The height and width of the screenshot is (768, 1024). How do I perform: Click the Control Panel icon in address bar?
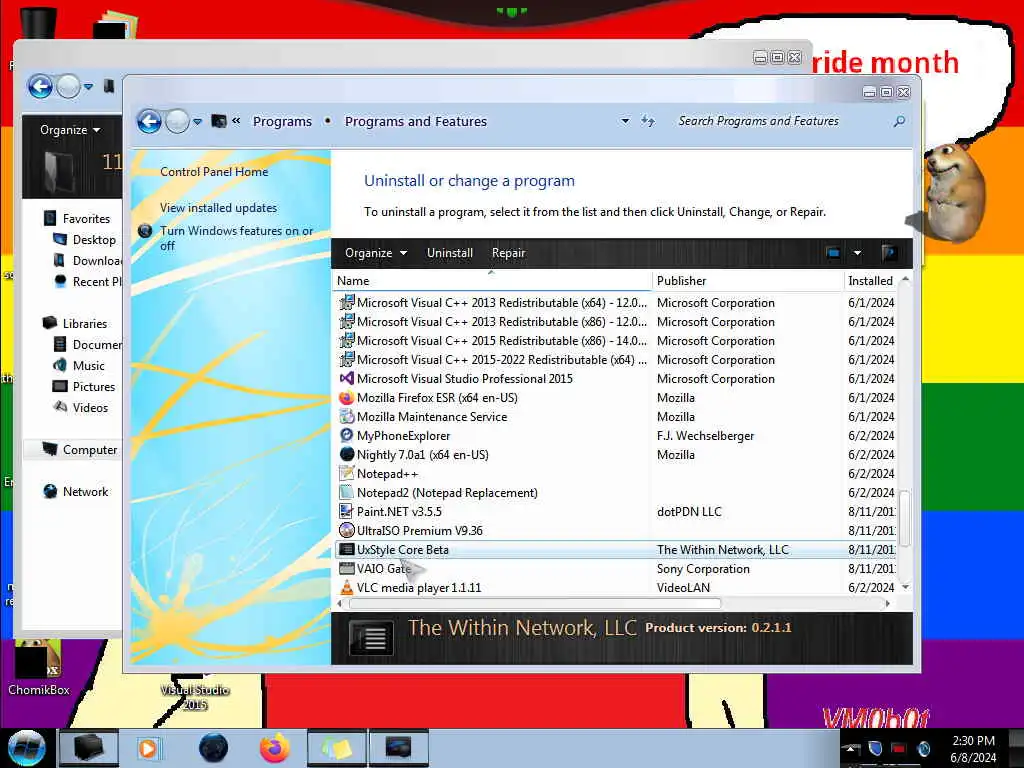click(x=219, y=121)
